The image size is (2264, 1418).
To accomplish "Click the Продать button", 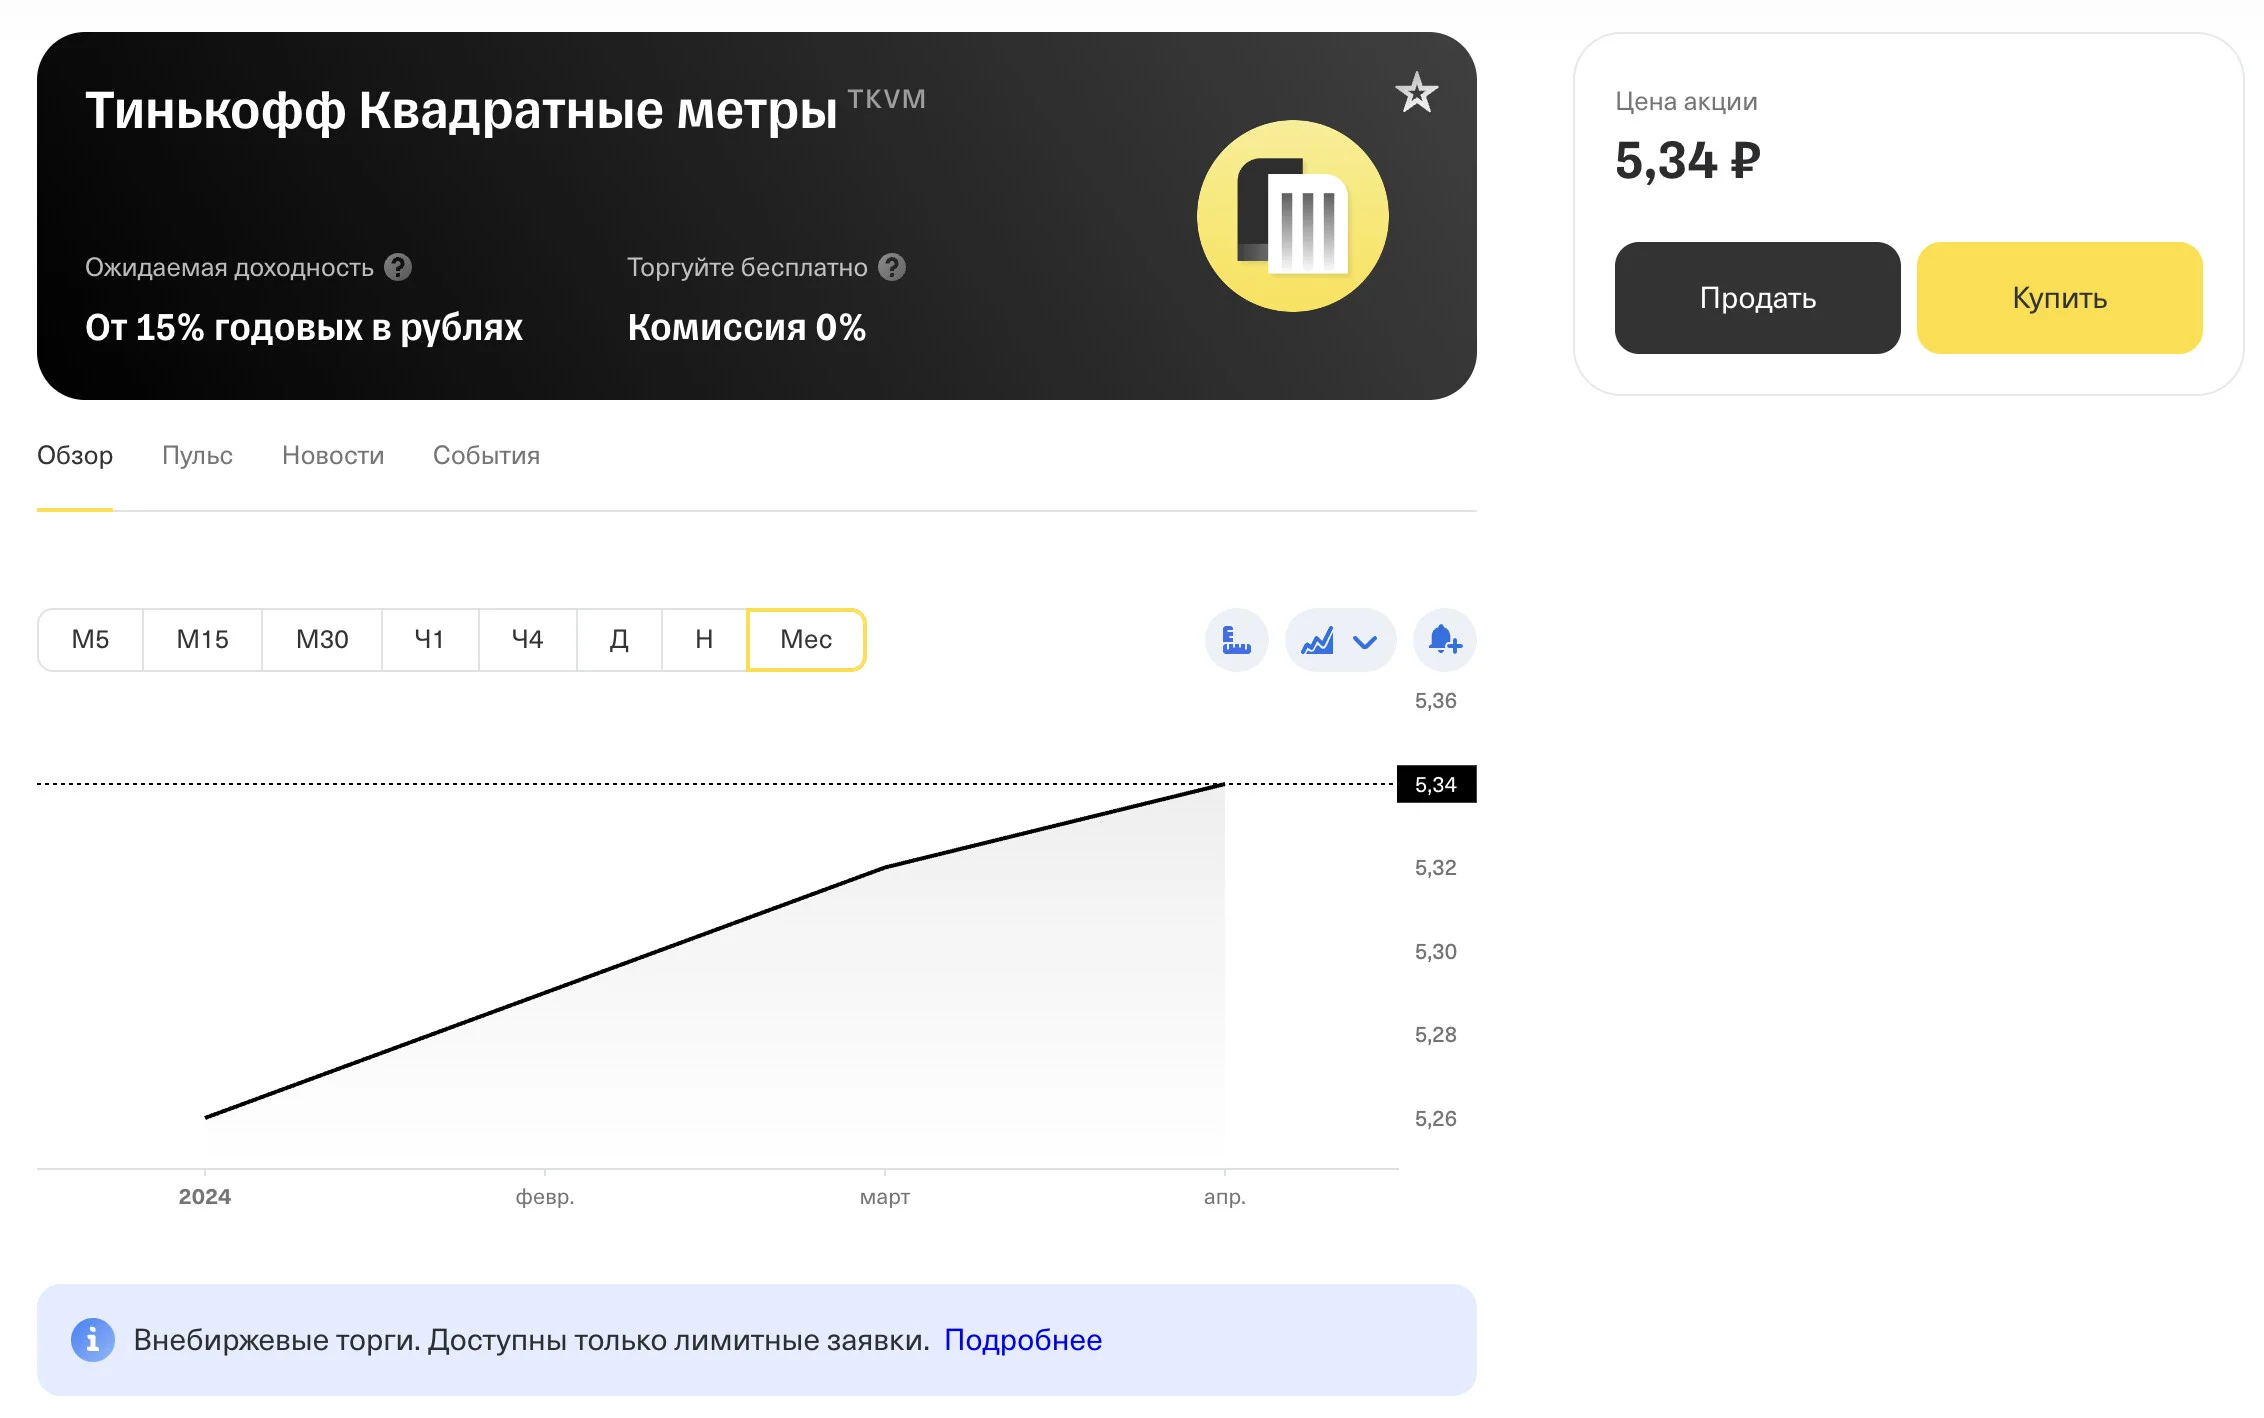I will point(1758,298).
